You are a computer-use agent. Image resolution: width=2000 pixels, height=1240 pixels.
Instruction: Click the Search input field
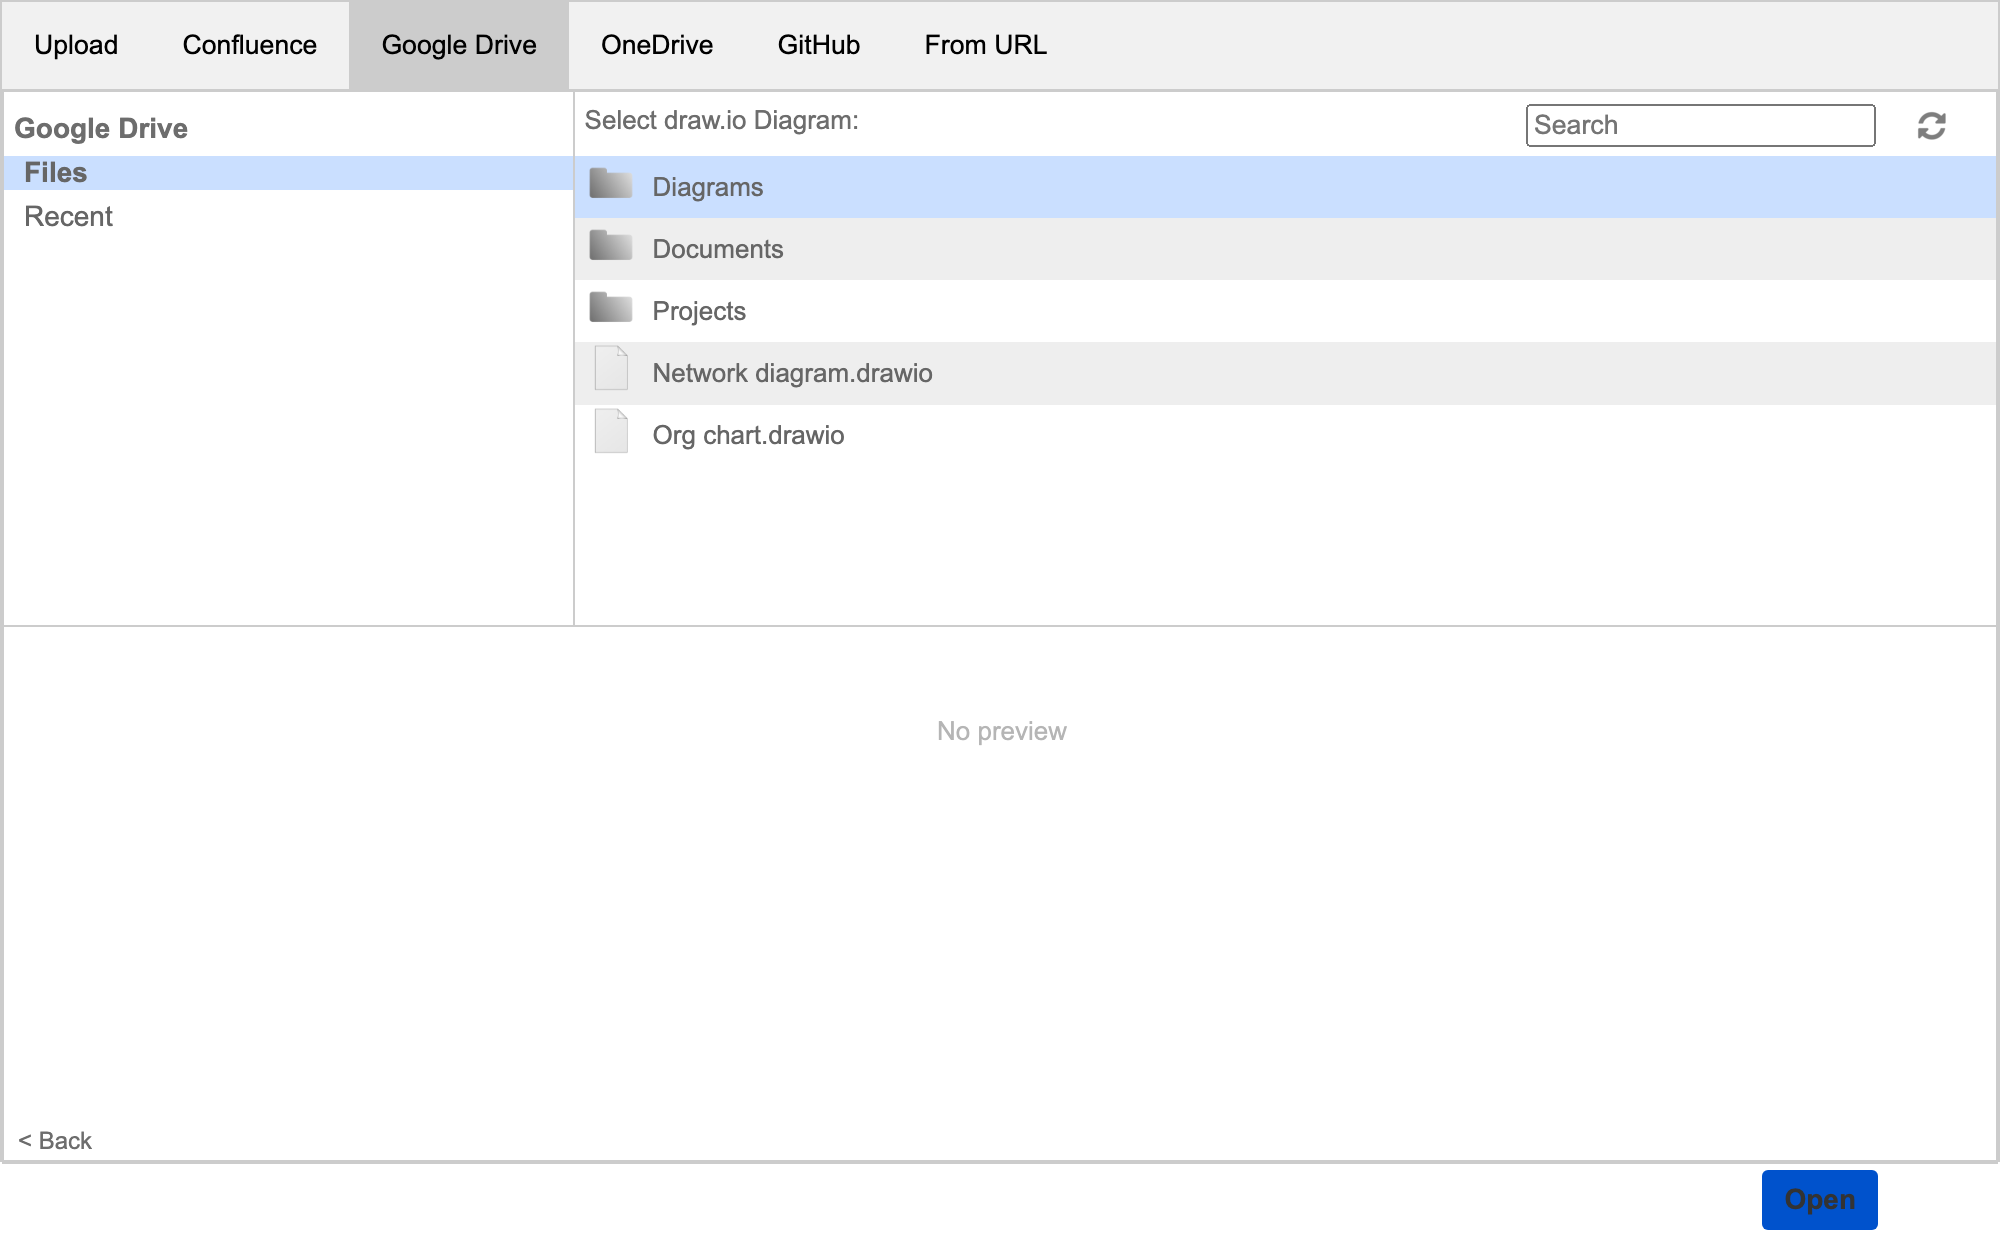tap(1700, 125)
